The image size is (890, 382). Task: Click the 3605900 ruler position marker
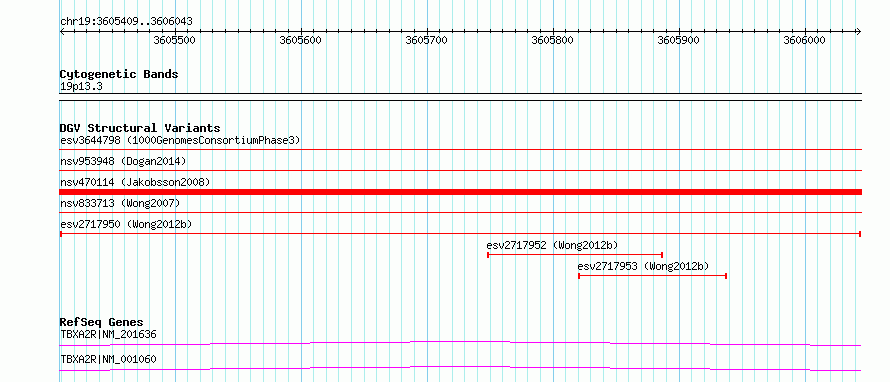coord(679,40)
